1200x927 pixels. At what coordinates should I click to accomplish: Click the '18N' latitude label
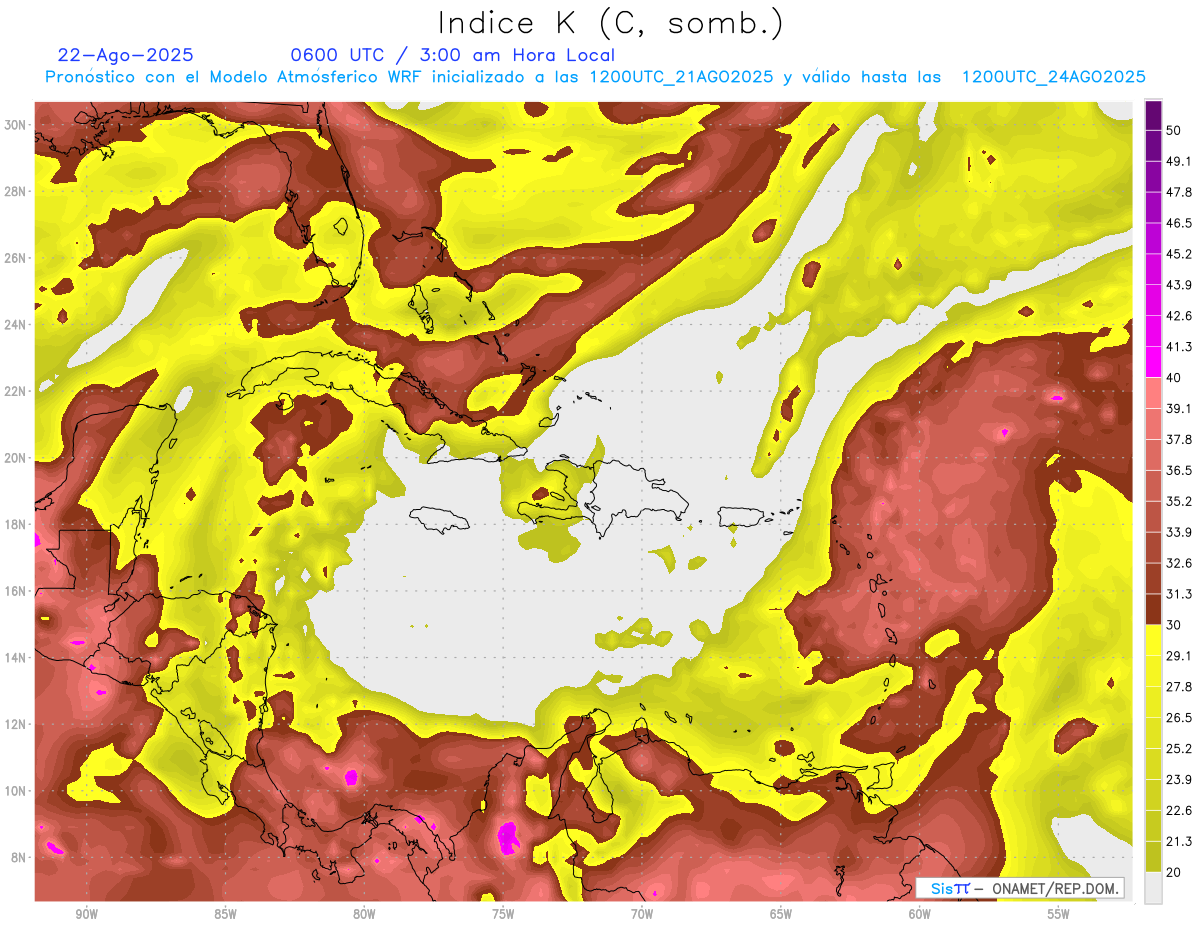pyautogui.click(x=17, y=524)
